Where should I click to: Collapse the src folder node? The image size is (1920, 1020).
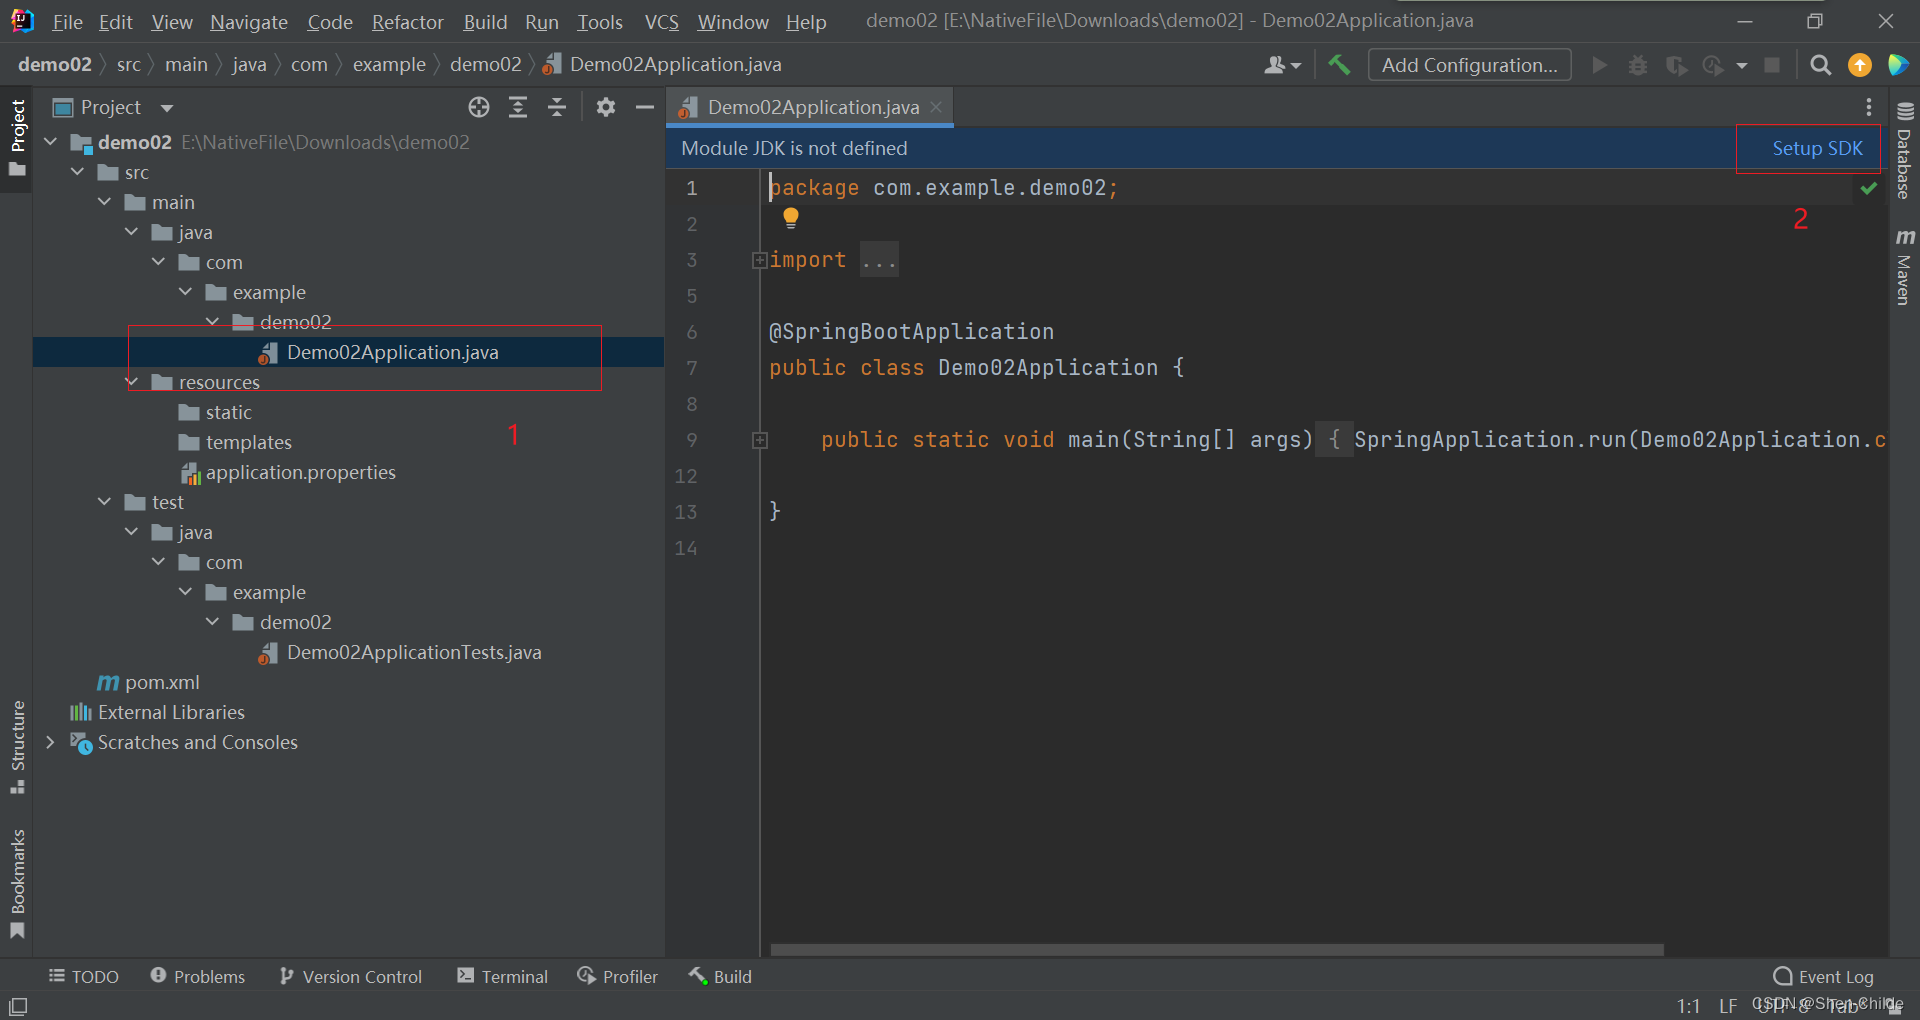point(78,172)
